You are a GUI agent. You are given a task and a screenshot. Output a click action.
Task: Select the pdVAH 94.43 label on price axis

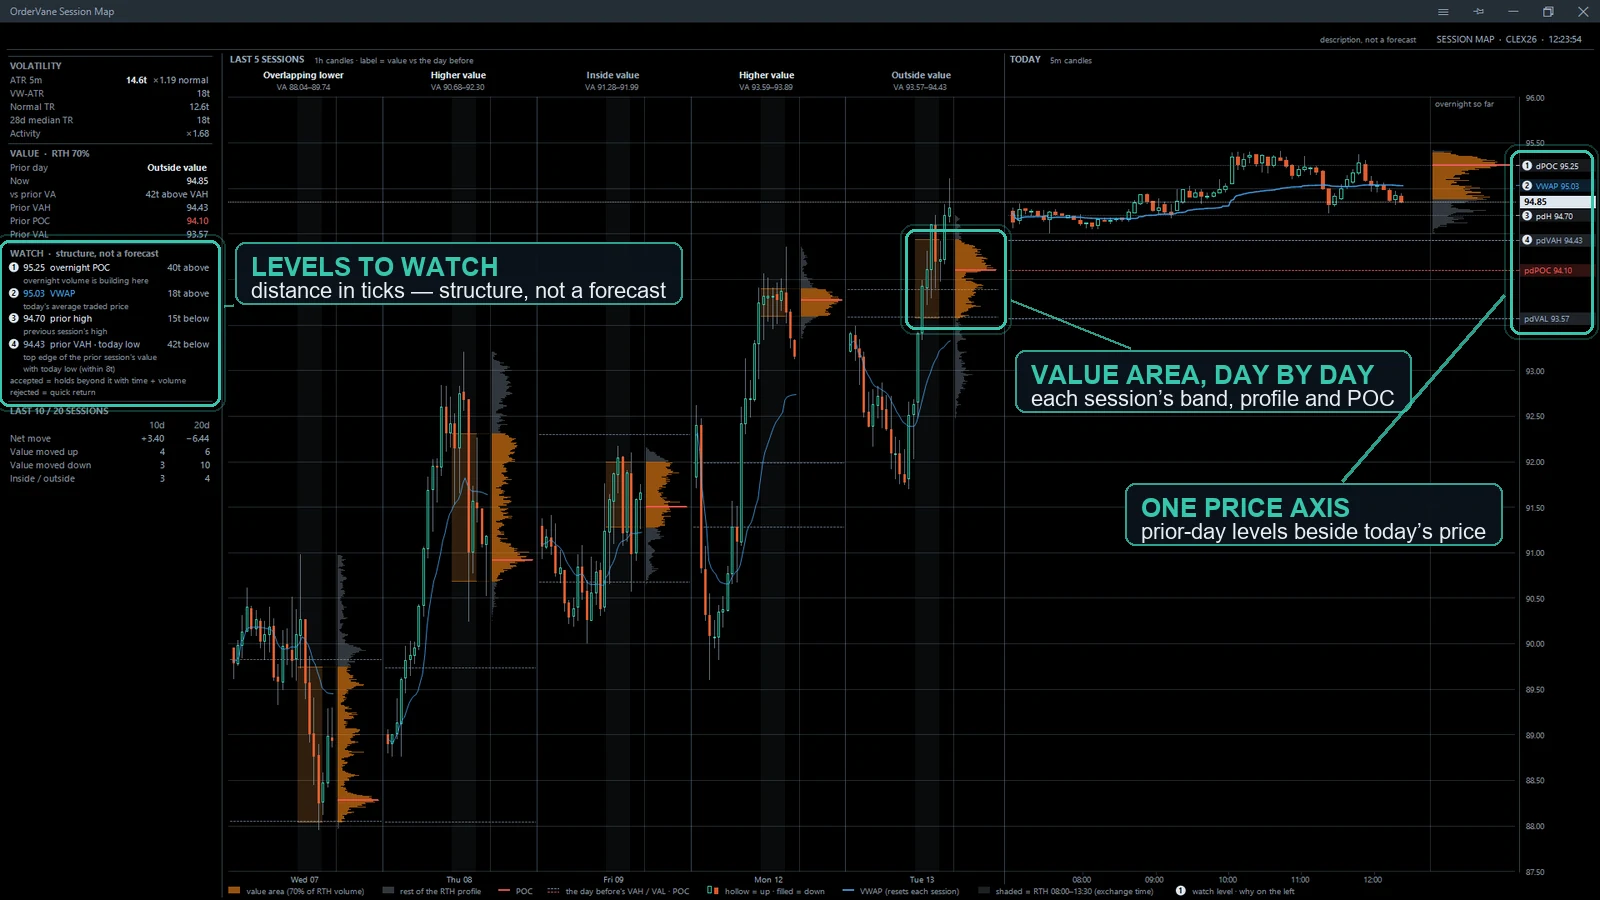[x=1556, y=240]
